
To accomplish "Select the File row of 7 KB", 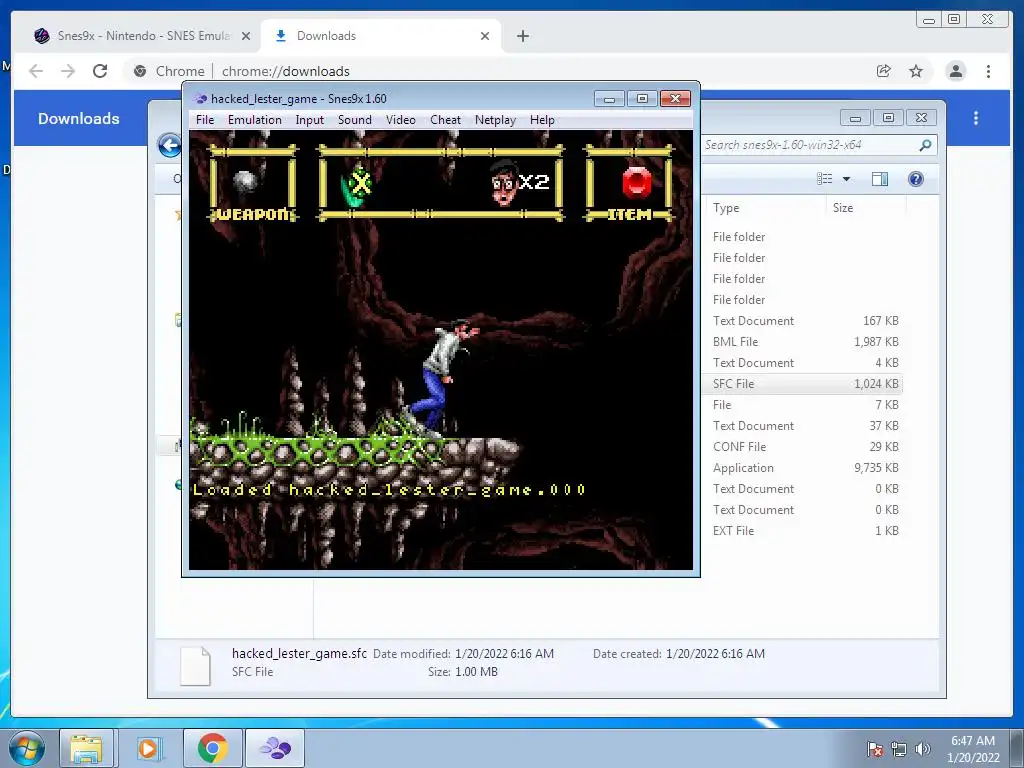I will pyautogui.click(x=805, y=405).
